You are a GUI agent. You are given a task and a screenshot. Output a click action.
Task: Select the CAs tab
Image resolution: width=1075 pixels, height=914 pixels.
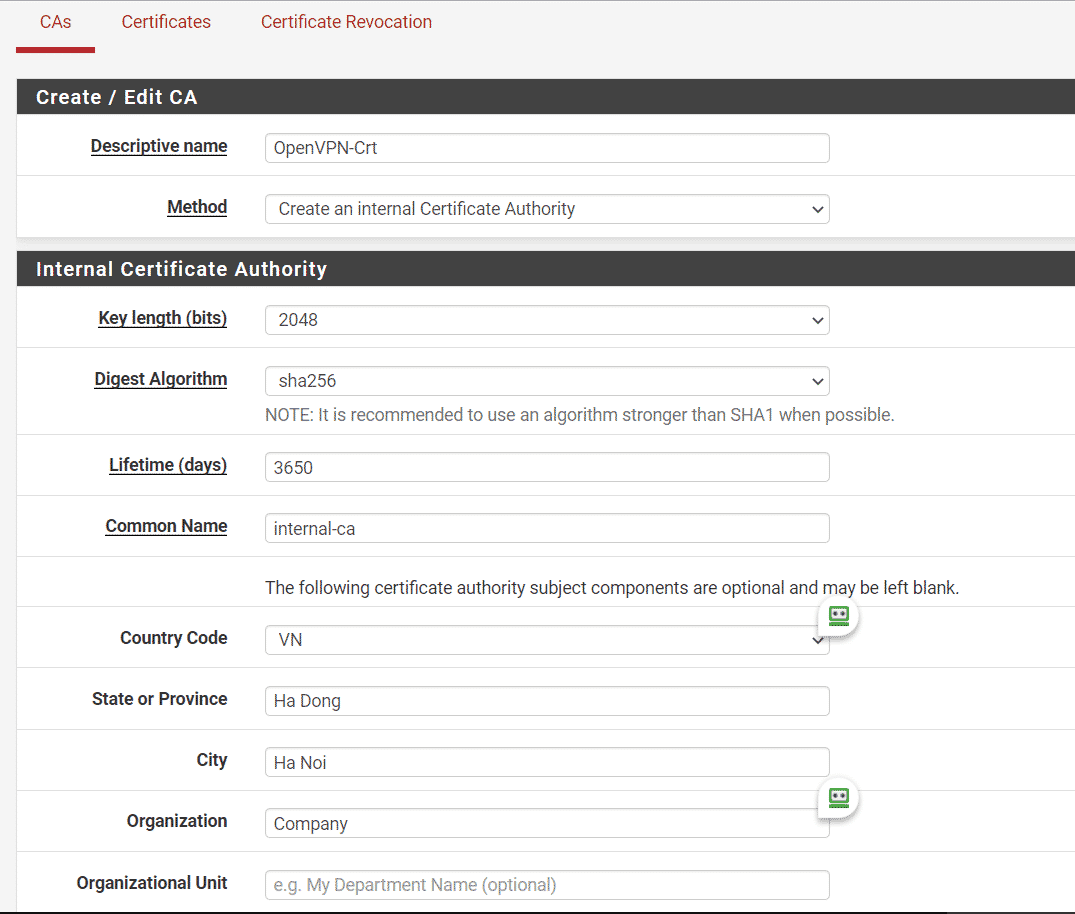[x=55, y=22]
